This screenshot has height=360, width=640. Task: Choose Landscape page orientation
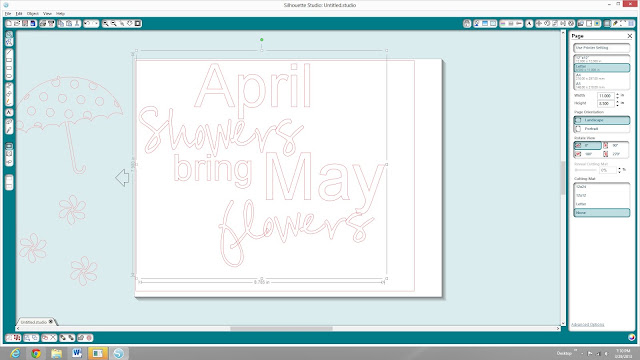pyautogui.click(x=602, y=120)
